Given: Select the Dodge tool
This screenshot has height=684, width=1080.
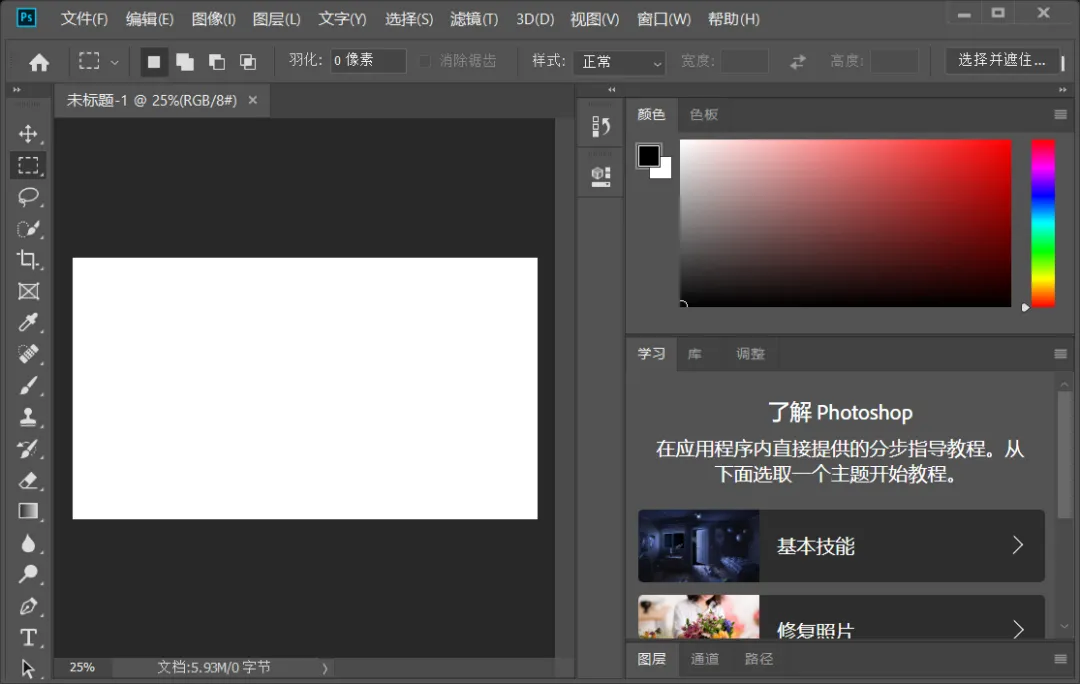Looking at the screenshot, I should click(28, 574).
